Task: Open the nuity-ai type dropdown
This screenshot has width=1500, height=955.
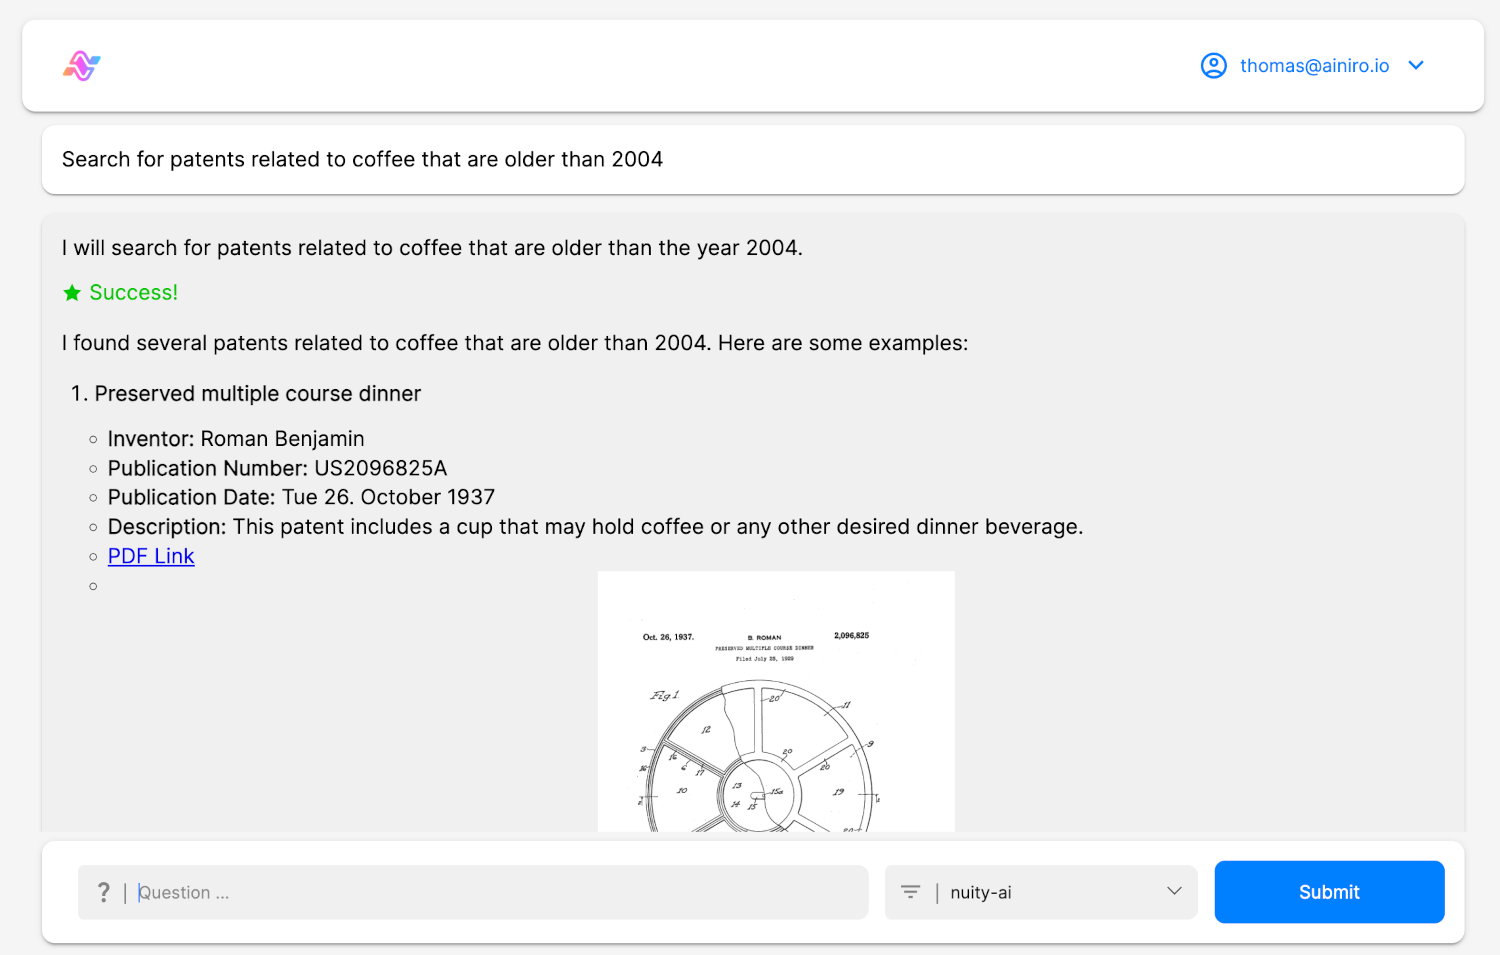Action: (1041, 892)
